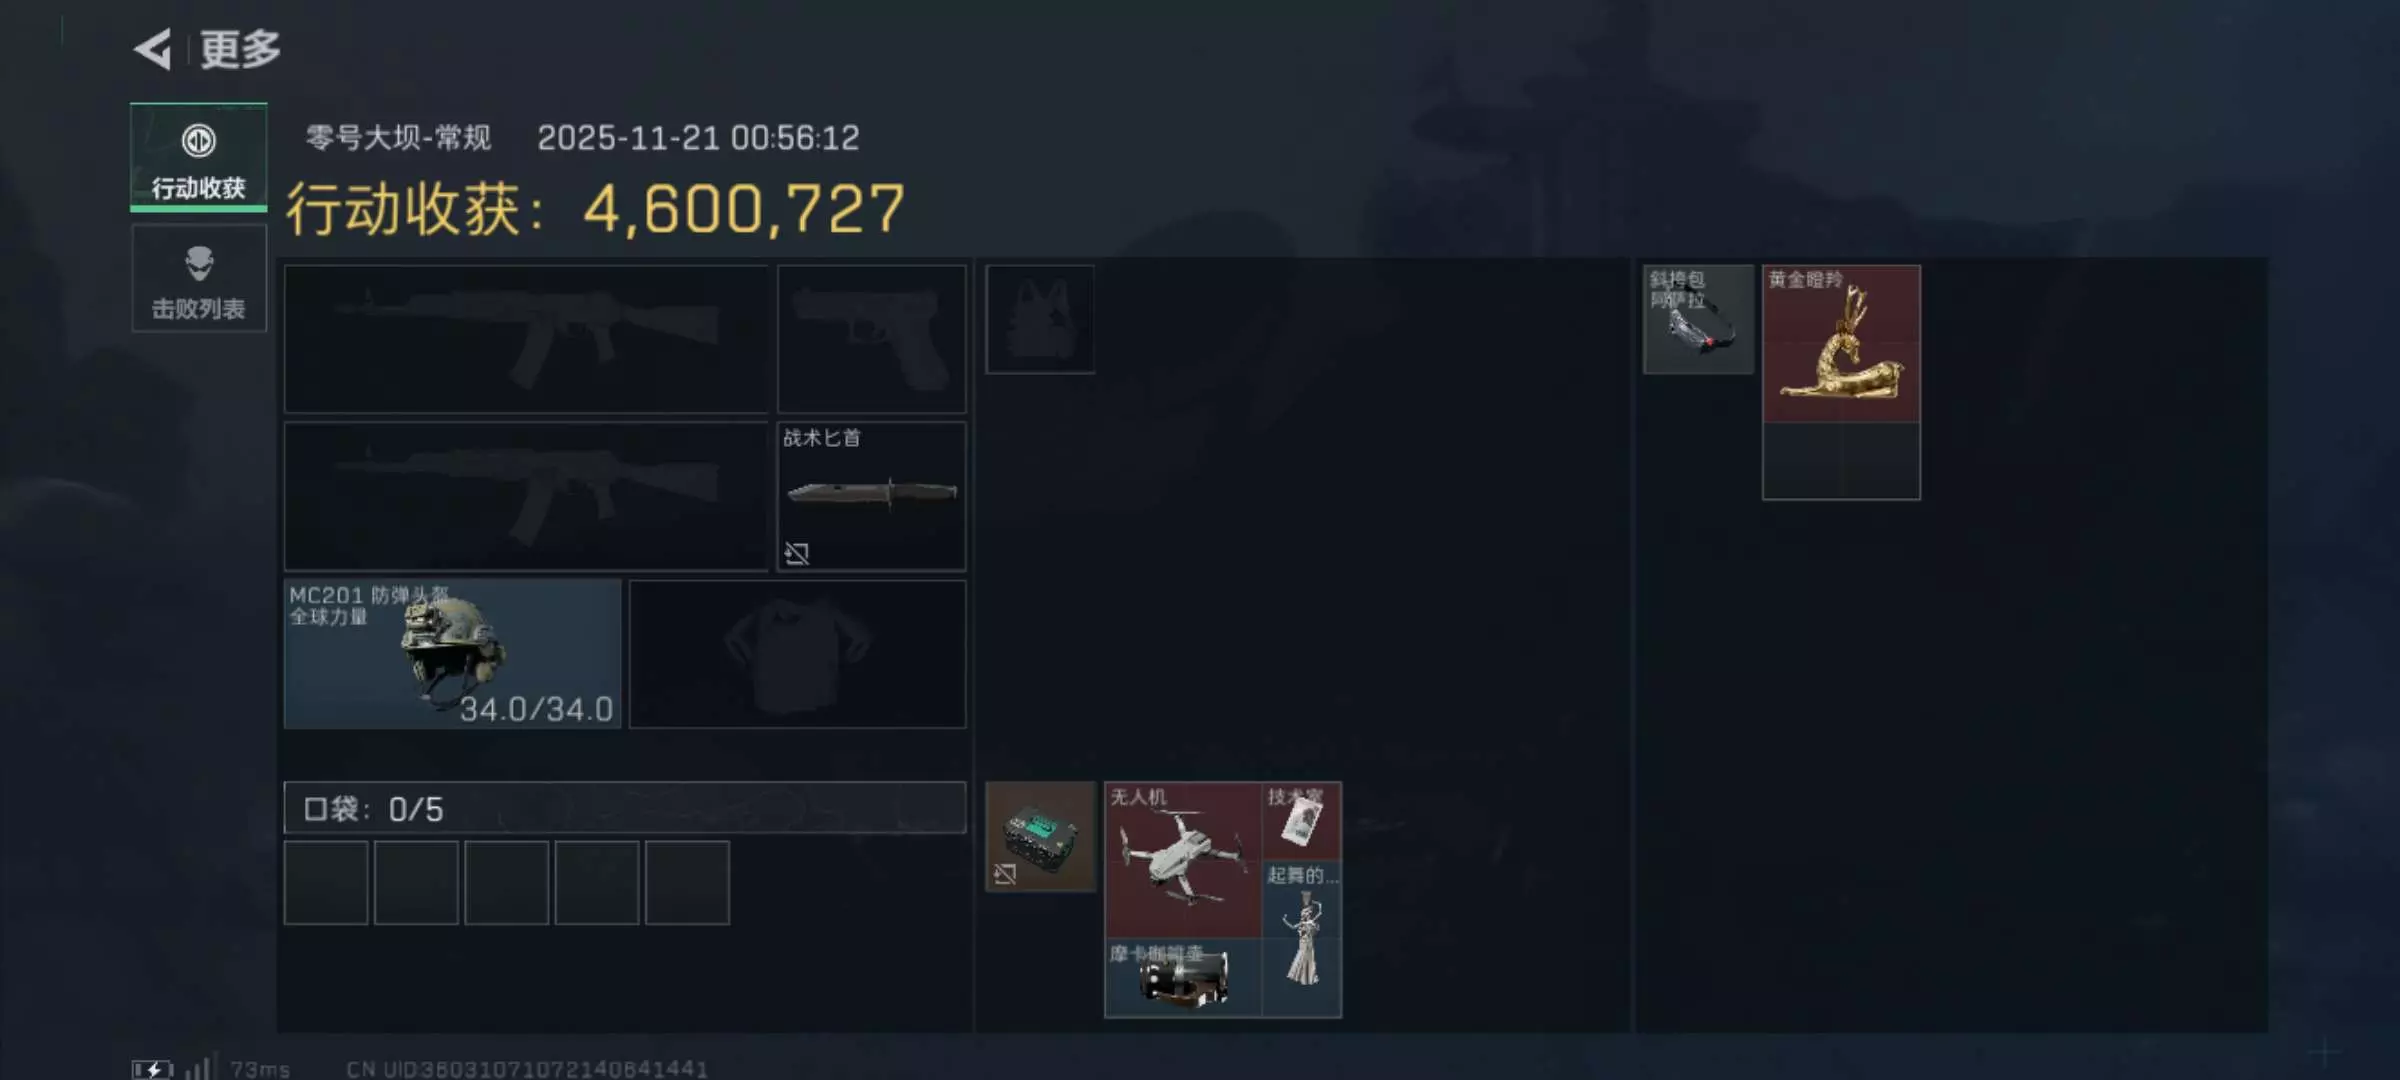The height and width of the screenshot is (1080, 2400).
Task: Select the MC201 防弹头盔 helmet
Action: coord(453,654)
